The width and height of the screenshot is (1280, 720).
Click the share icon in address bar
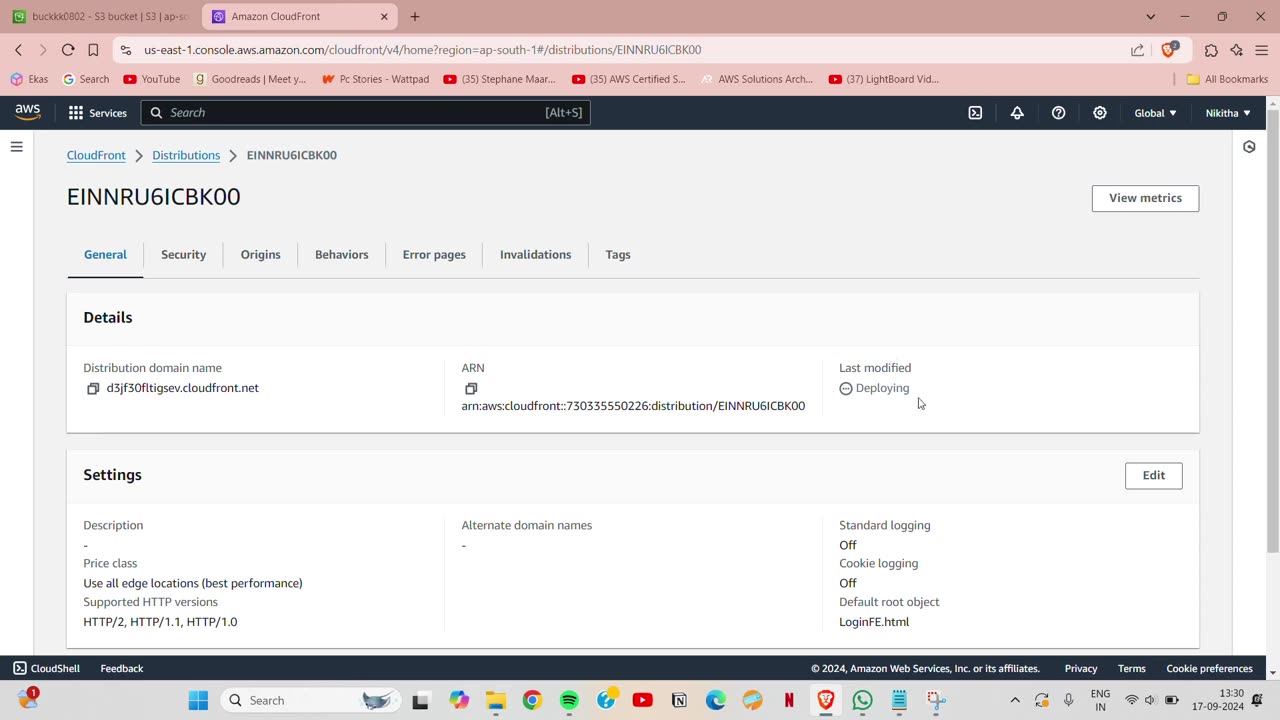click(x=1137, y=49)
